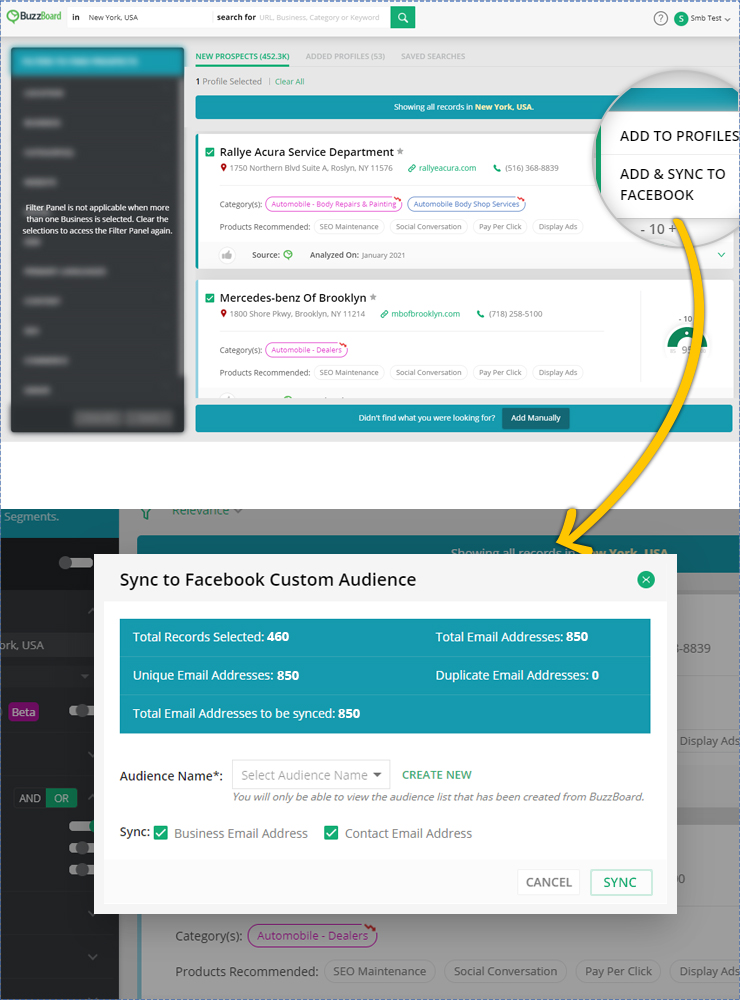The image size is (740, 1000).
Task: Open the help question mark icon
Action: click(x=660, y=18)
